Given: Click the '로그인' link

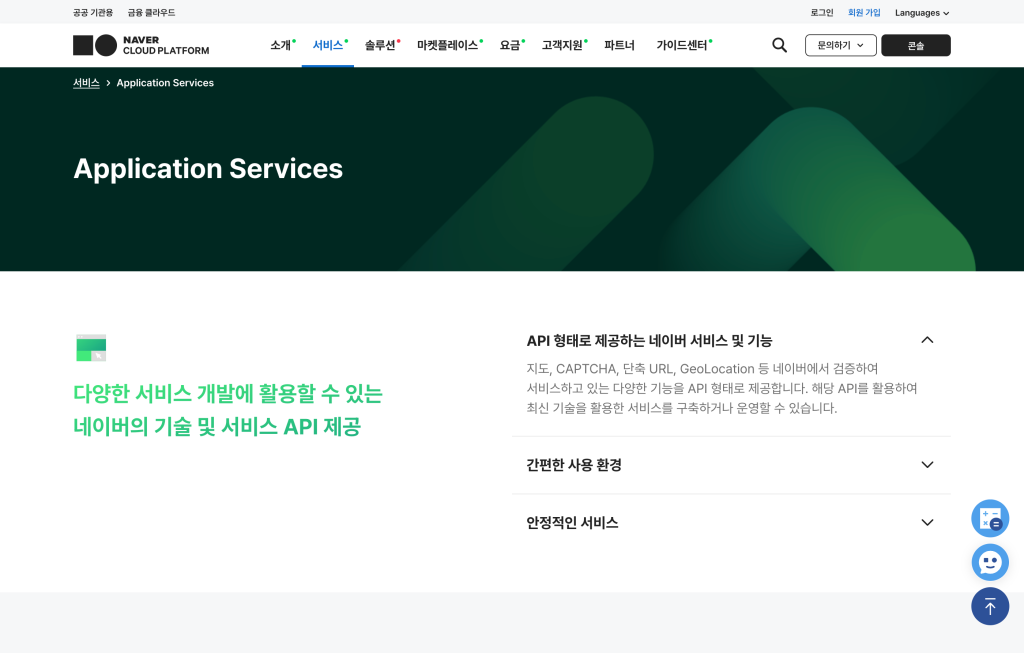Looking at the screenshot, I should 822,13.
